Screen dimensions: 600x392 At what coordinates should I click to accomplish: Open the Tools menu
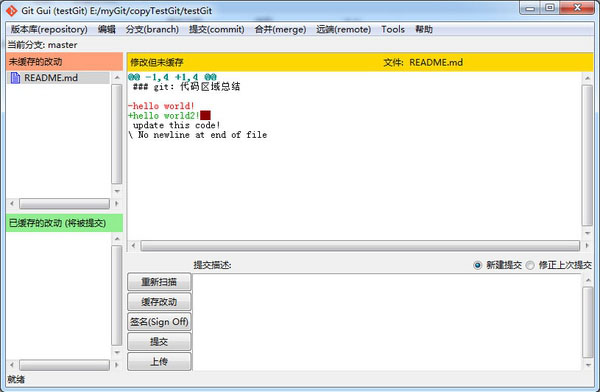[393, 29]
